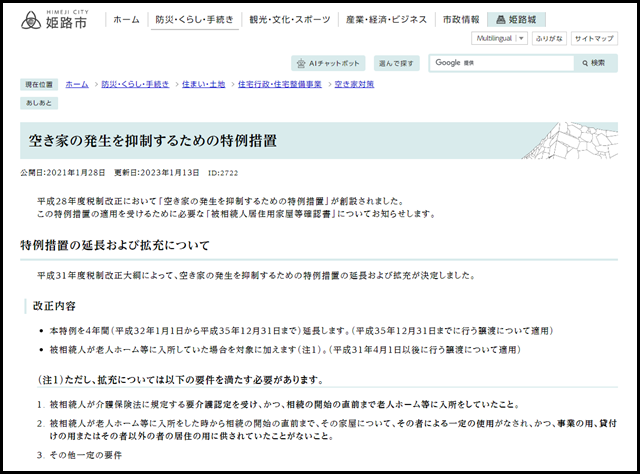Click the magnifier icon in 検索 button
The width and height of the screenshot is (640, 474).
[585, 63]
